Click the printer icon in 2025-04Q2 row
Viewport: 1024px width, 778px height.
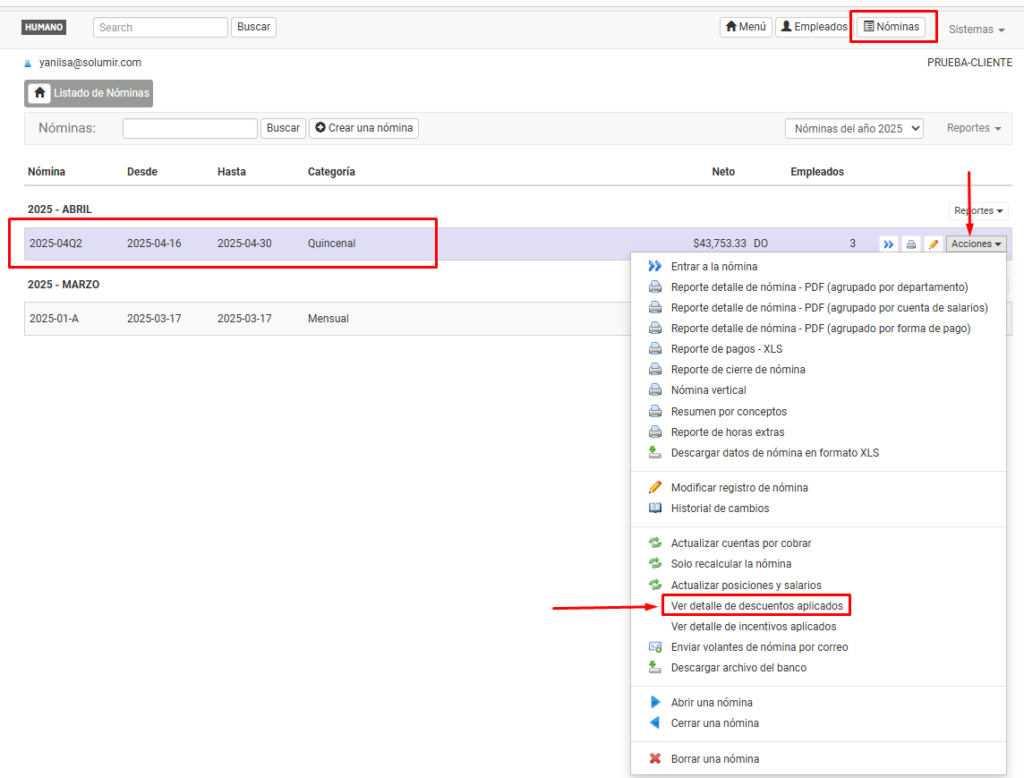tap(911, 244)
